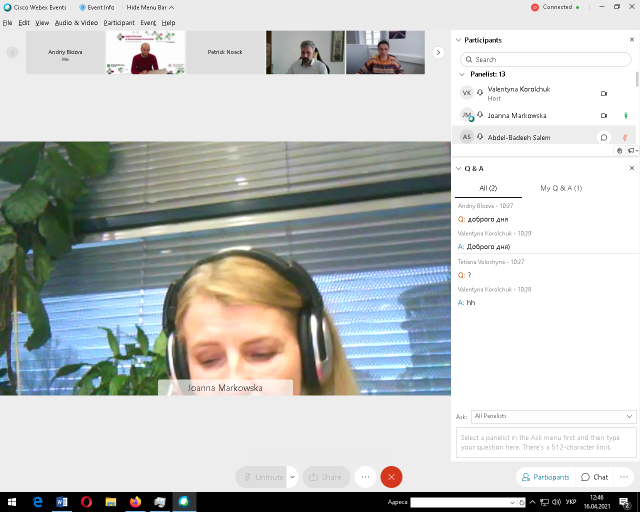Click the answer 'hh' from Valentyna Korolchuk
The image size is (640, 512).
pos(471,303)
